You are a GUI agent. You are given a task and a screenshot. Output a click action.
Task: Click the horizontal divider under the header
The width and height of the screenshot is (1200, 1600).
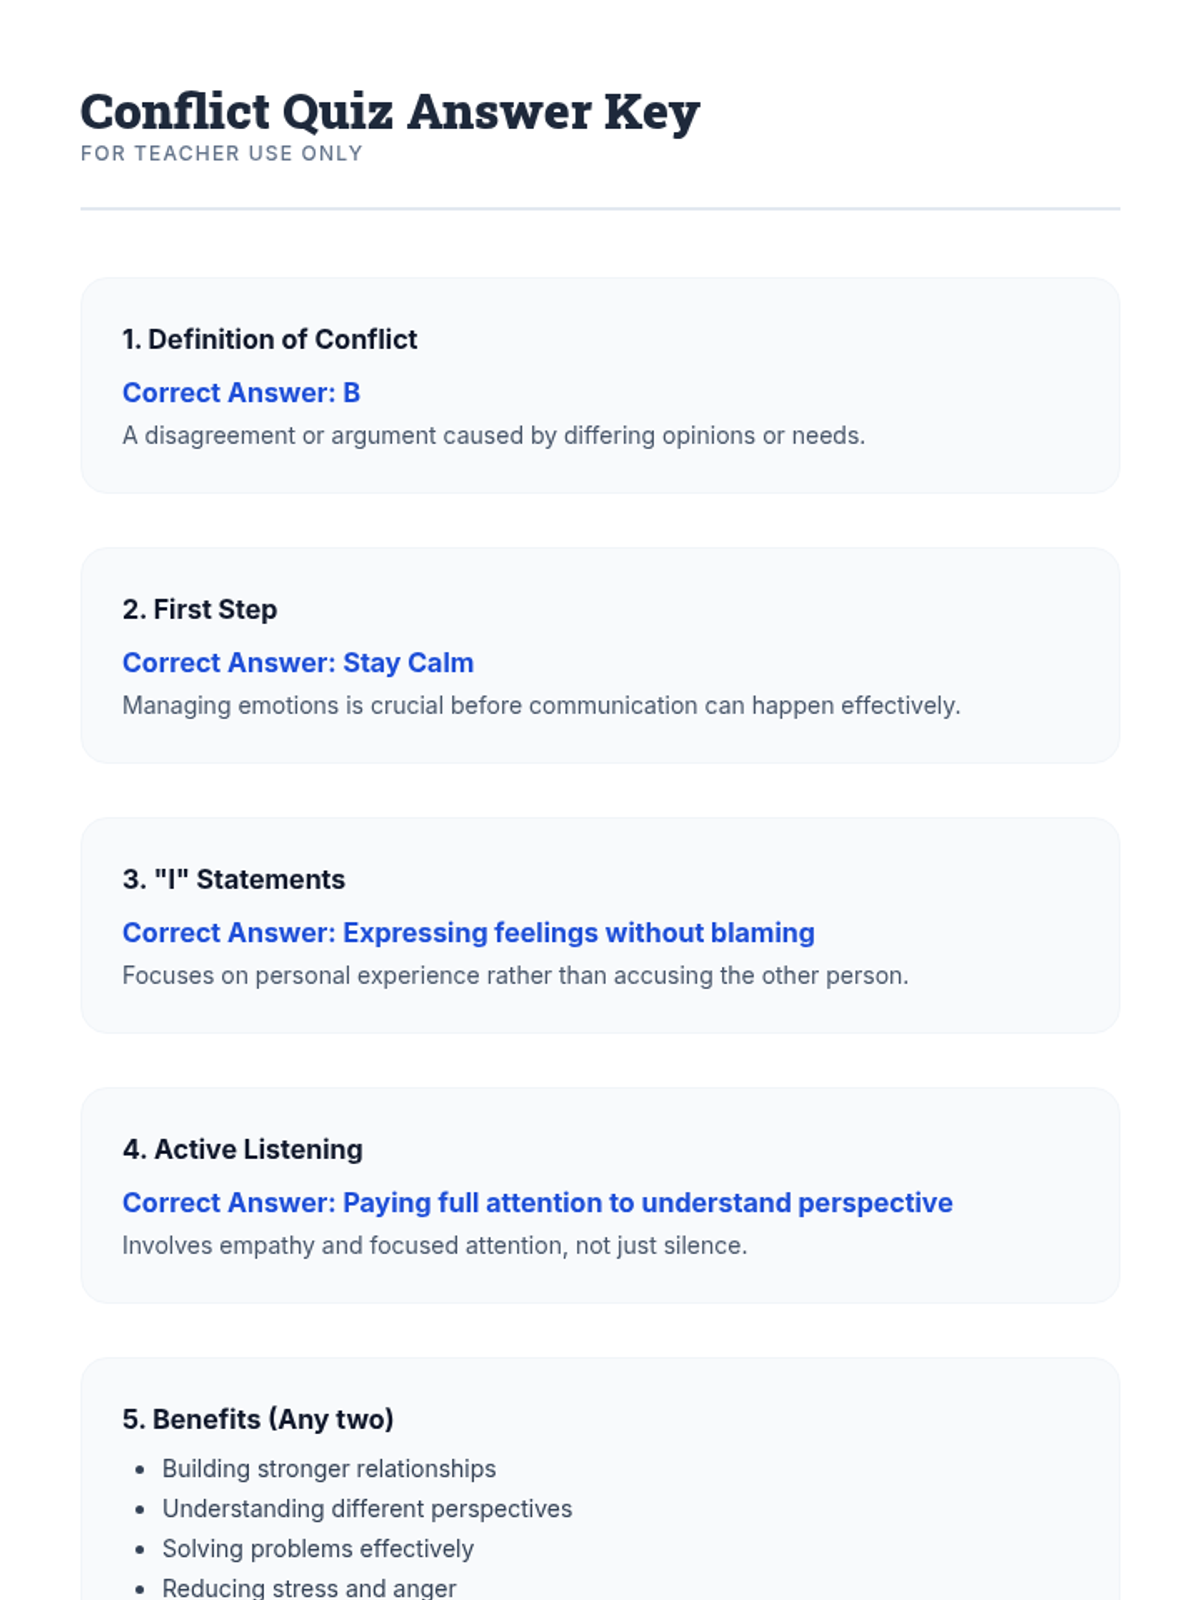[600, 209]
